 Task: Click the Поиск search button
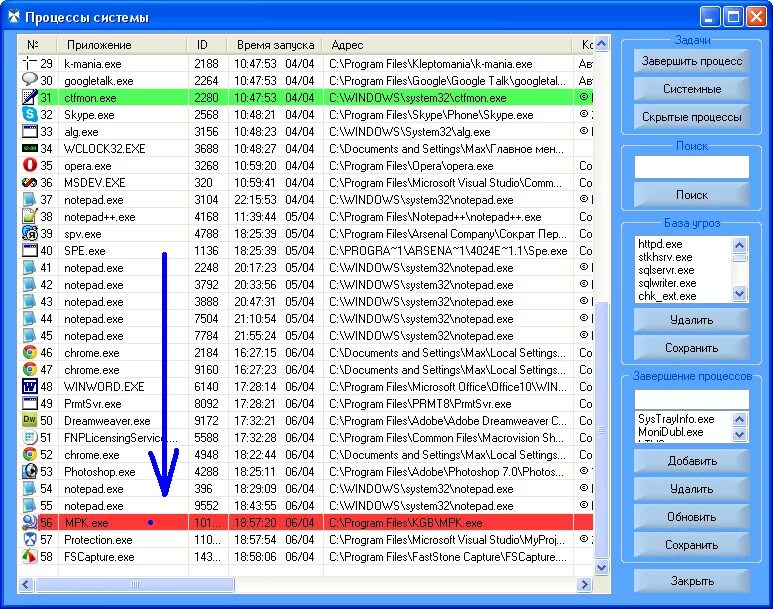691,195
